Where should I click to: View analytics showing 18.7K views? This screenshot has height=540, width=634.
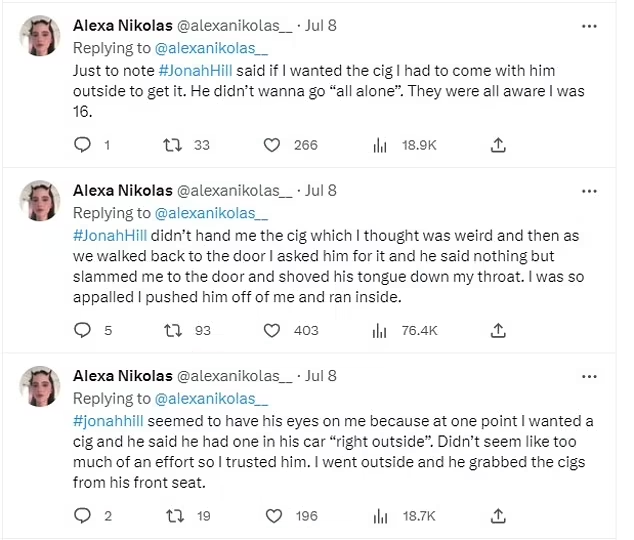point(380,516)
